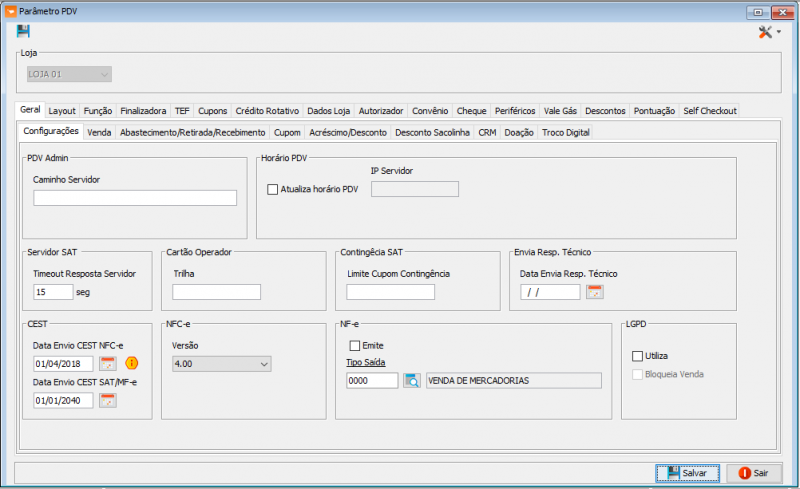Open the Doação sub-tab

pyautogui.click(x=519, y=133)
